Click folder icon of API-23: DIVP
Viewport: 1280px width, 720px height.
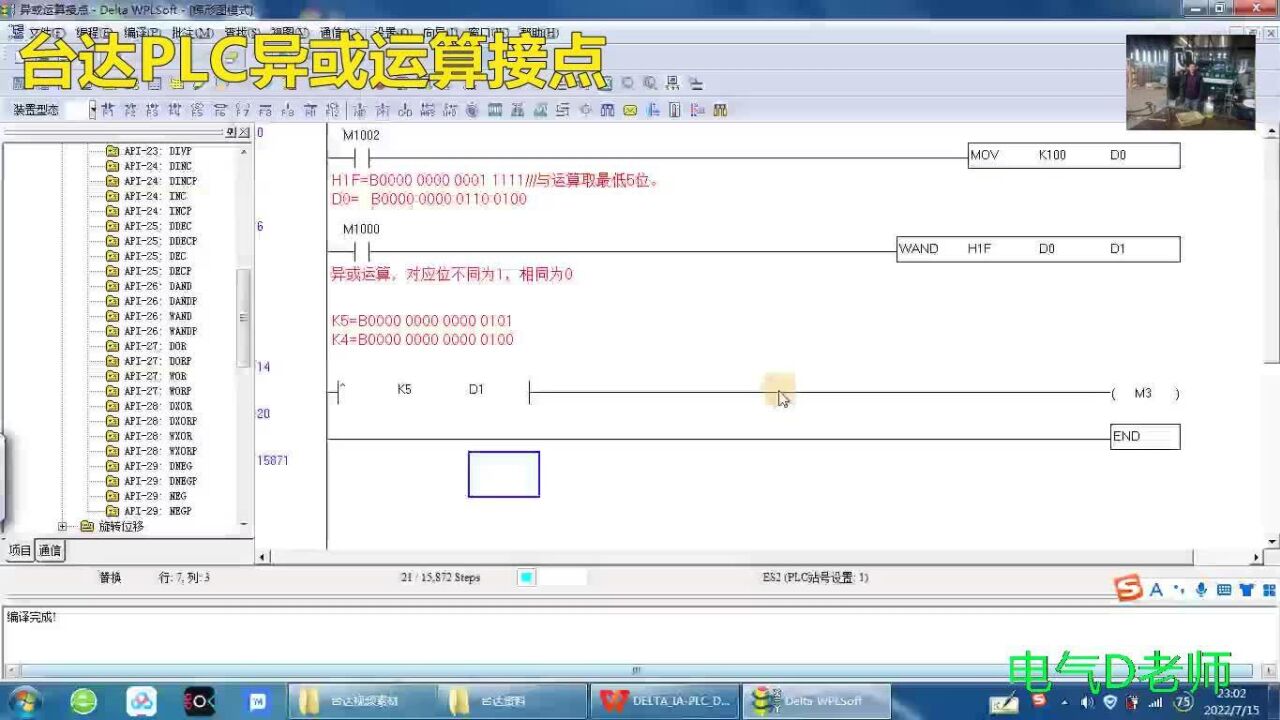tap(112, 151)
